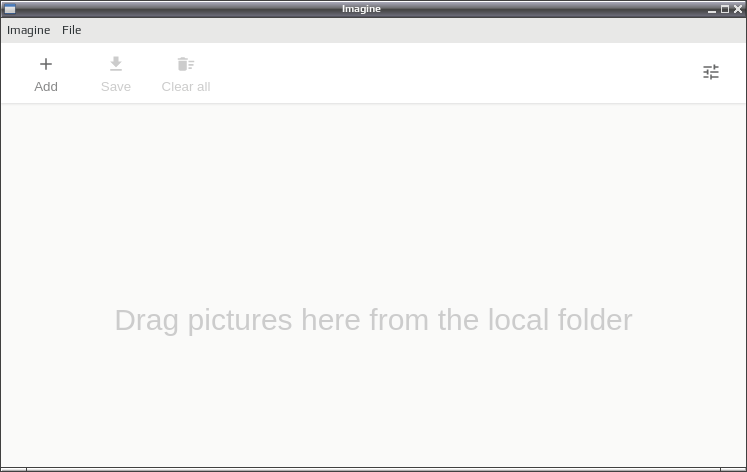Click the Save download icon
Image resolution: width=747 pixels, height=472 pixels.
pyautogui.click(x=116, y=64)
